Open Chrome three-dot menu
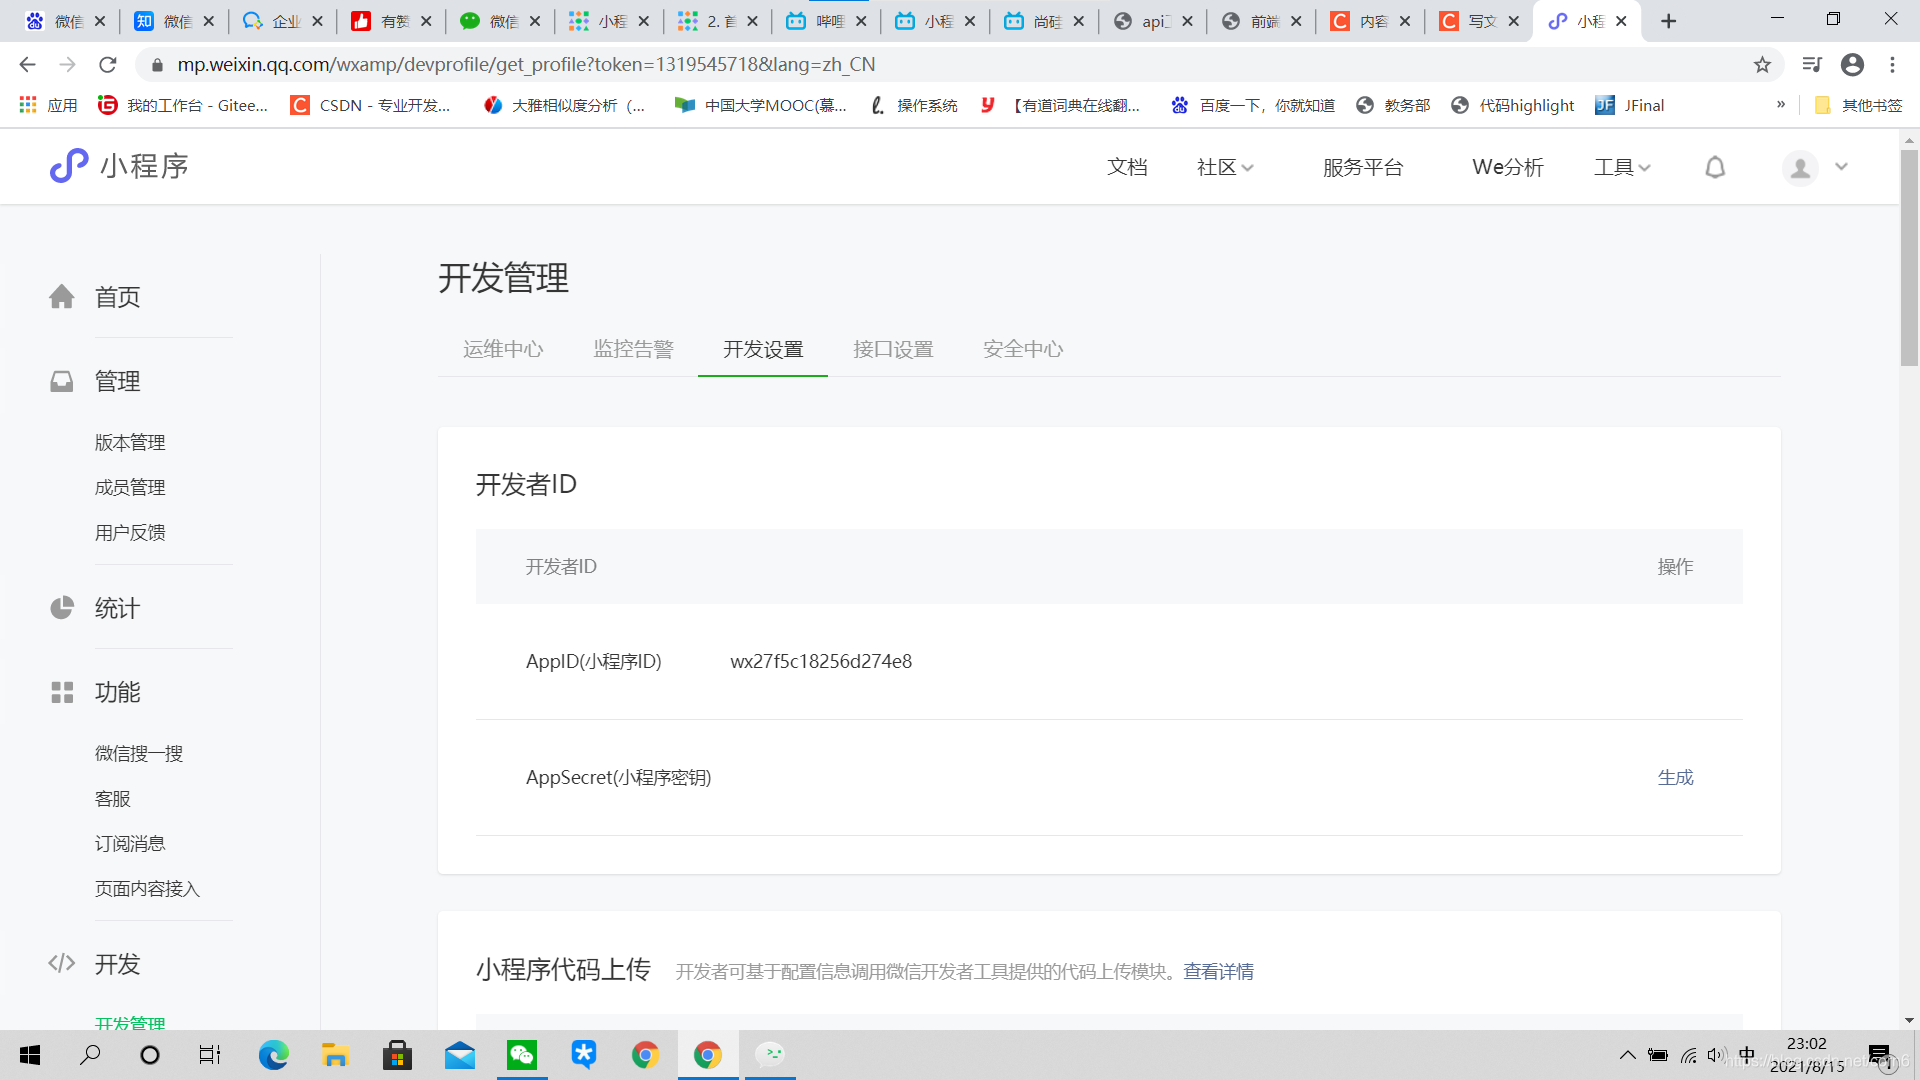The width and height of the screenshot is (1920, 1080). click(1892, 65)
